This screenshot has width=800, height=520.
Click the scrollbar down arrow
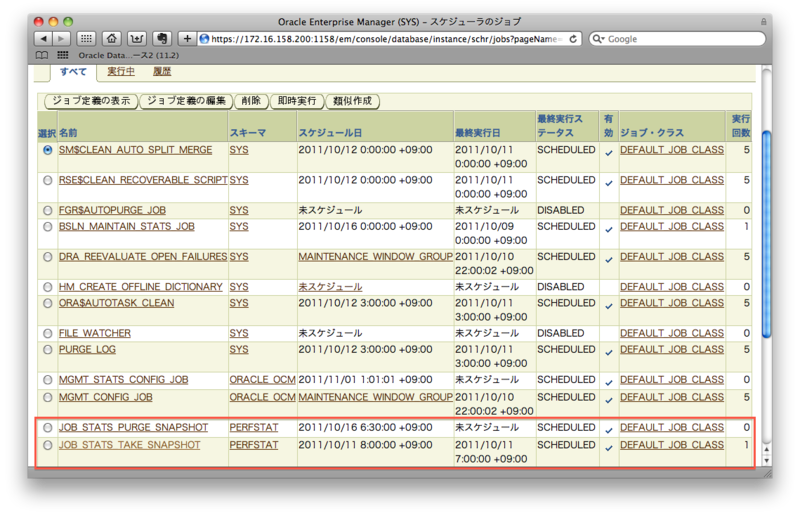point(766,460)
